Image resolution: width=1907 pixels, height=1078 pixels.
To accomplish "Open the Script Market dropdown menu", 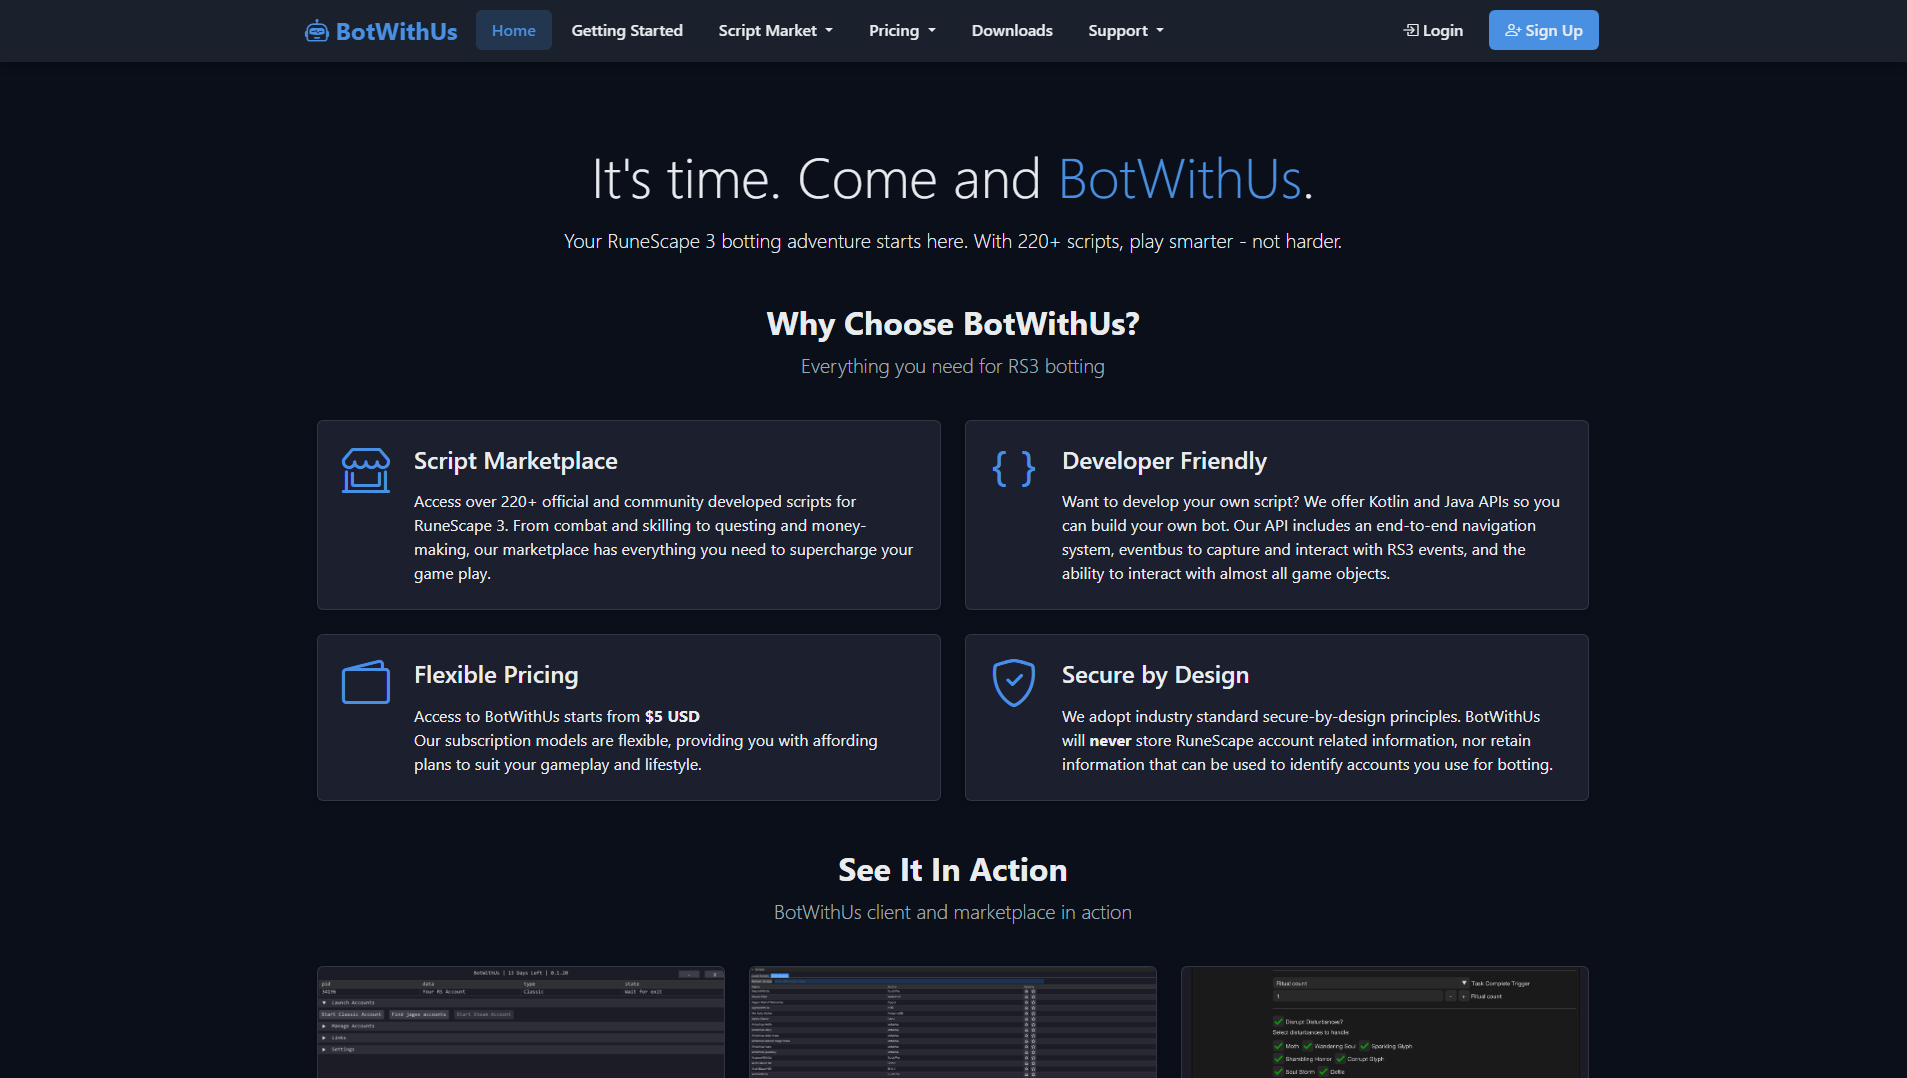I will pos(775,31).
